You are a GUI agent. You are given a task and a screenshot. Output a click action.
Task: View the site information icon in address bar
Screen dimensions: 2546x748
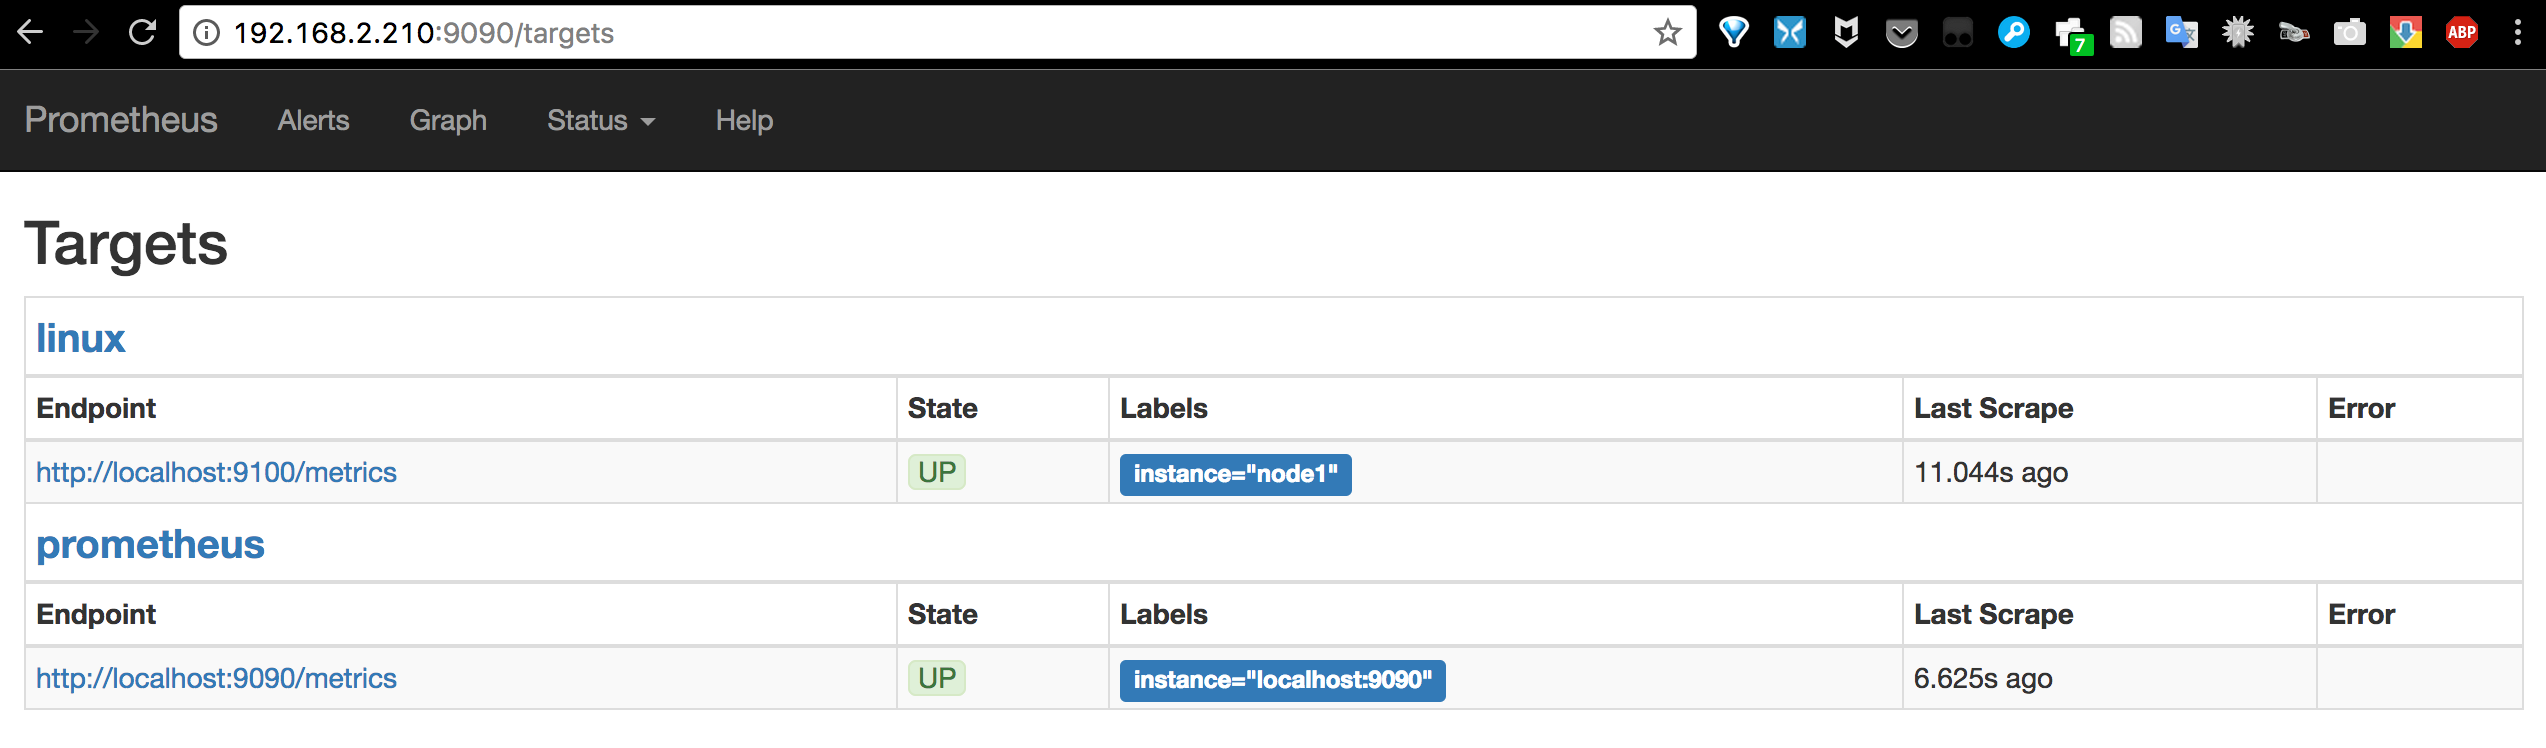[x=206, y=33]
